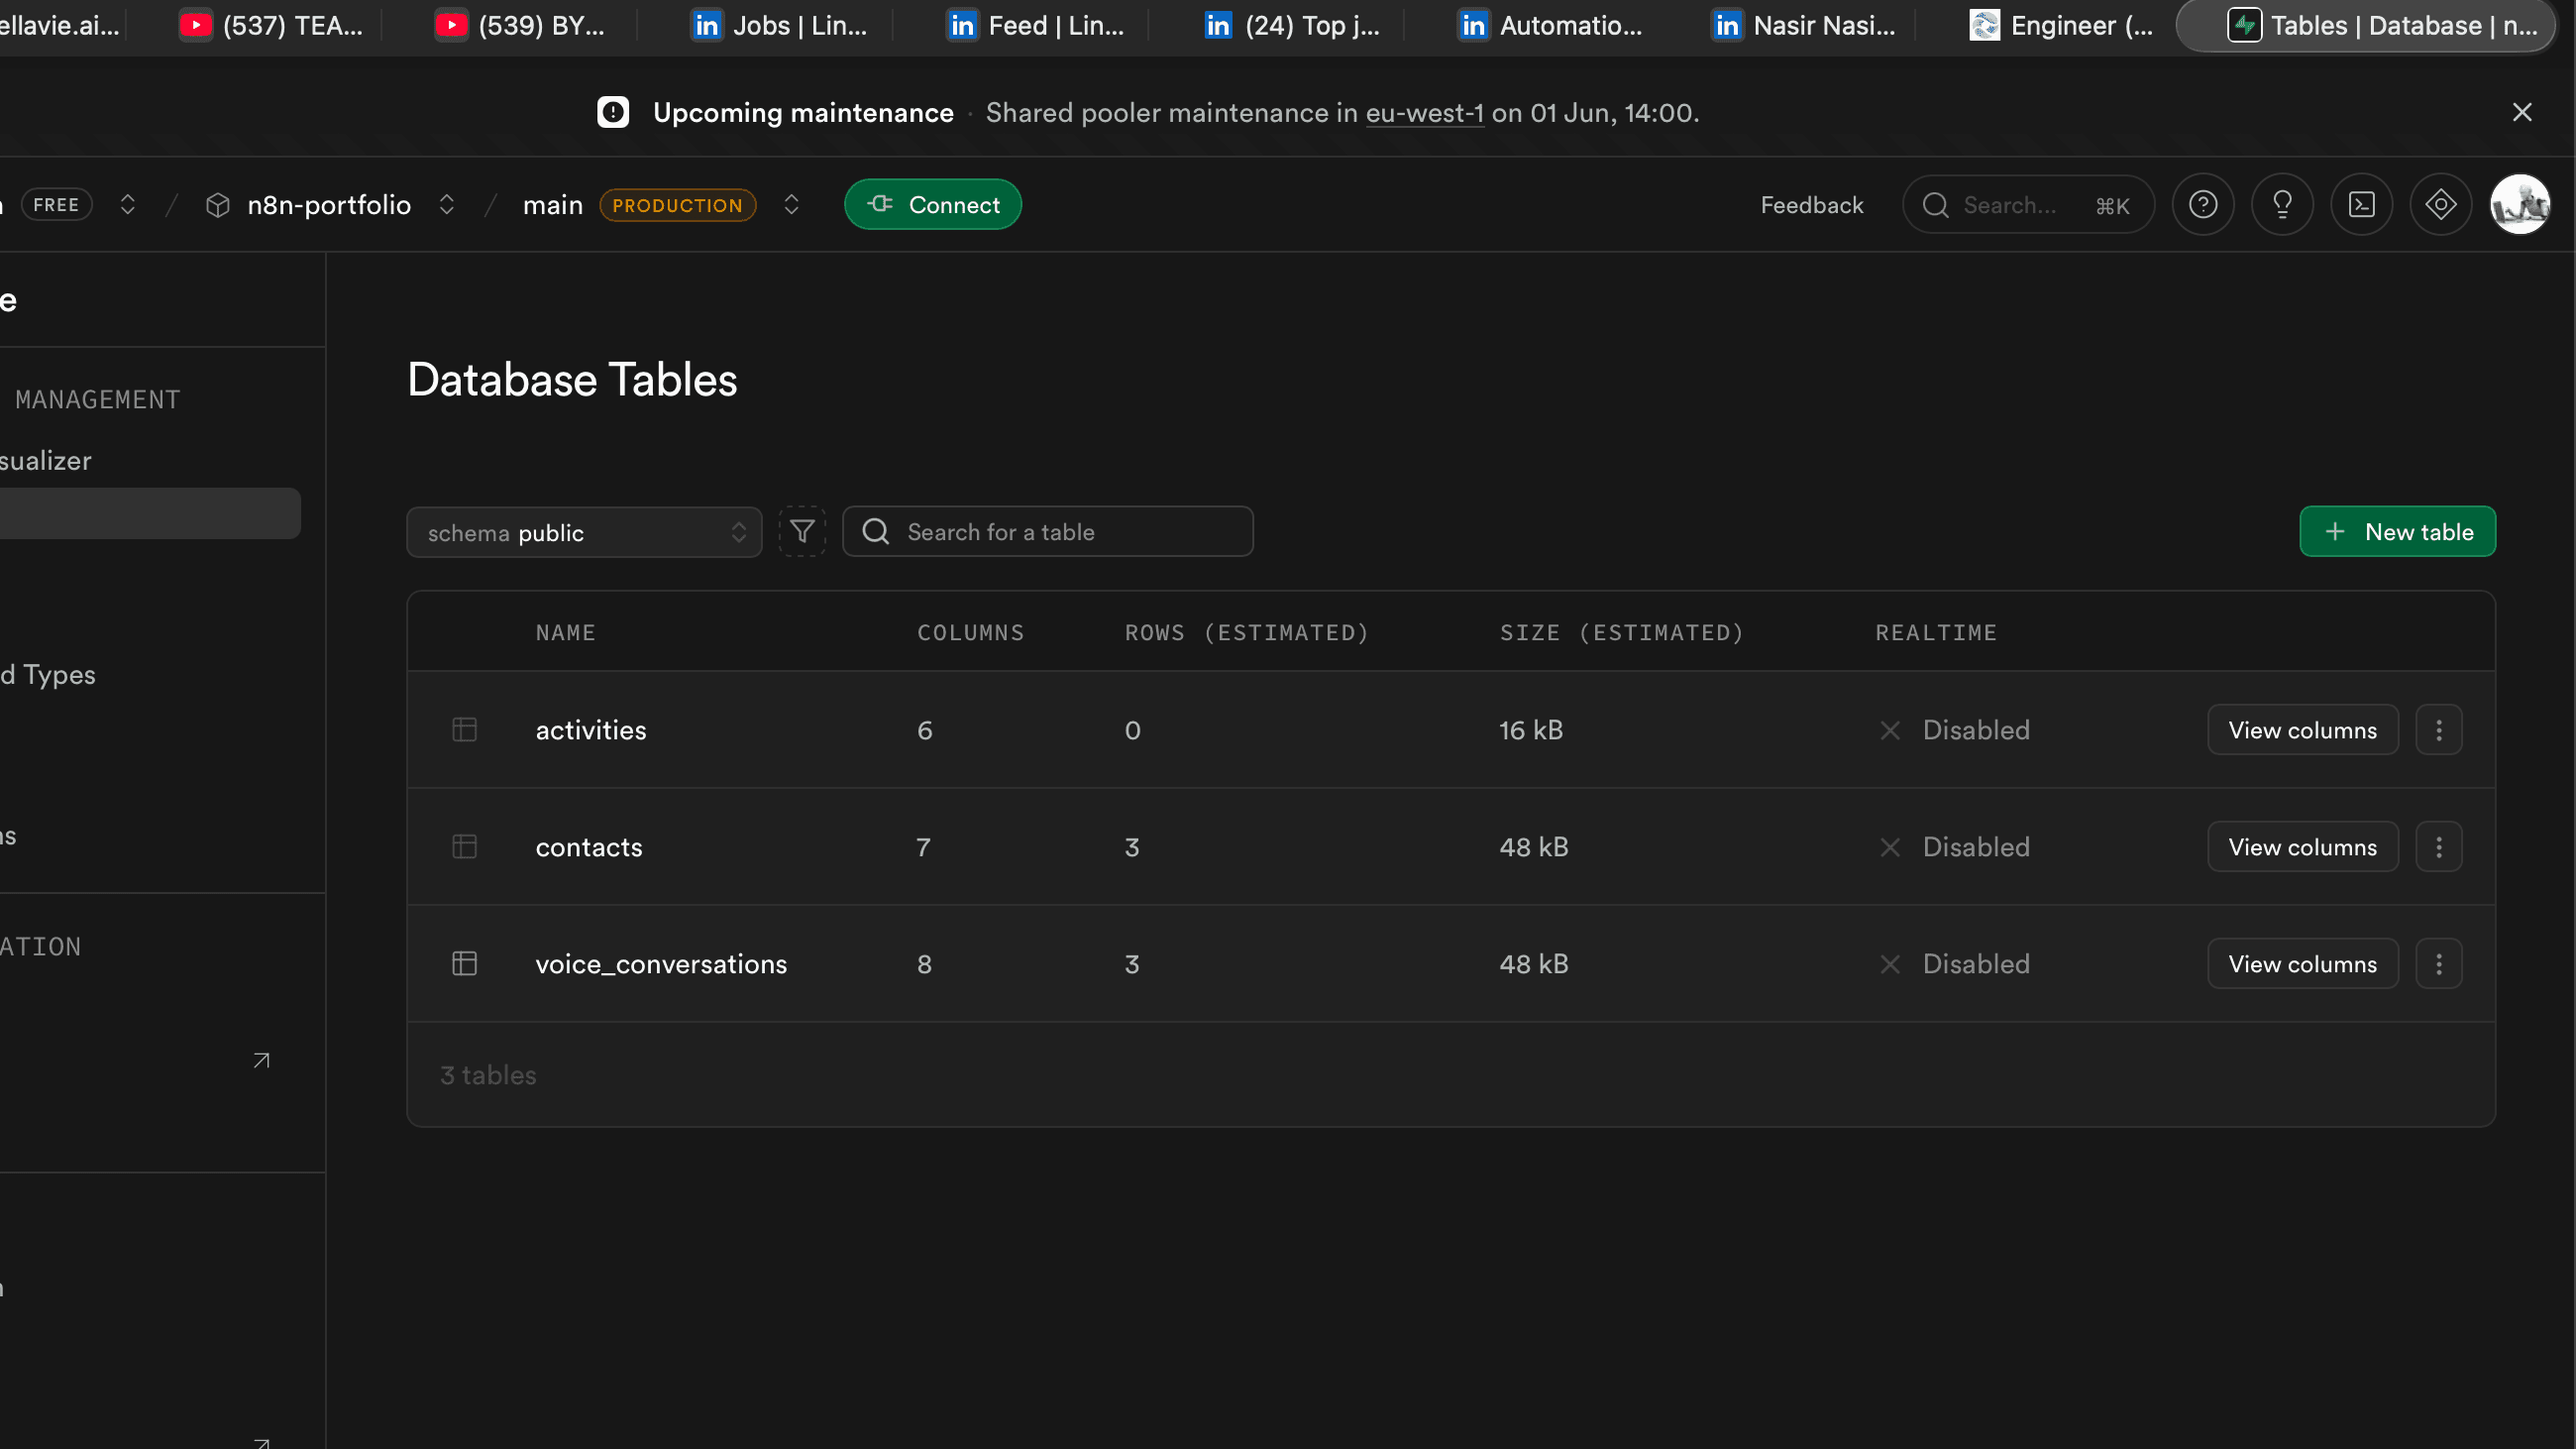This screenshot has width=2576, height=1449.
Task: View columns of contacts table
Action: pyautogui.click(x=2302, y=847)
